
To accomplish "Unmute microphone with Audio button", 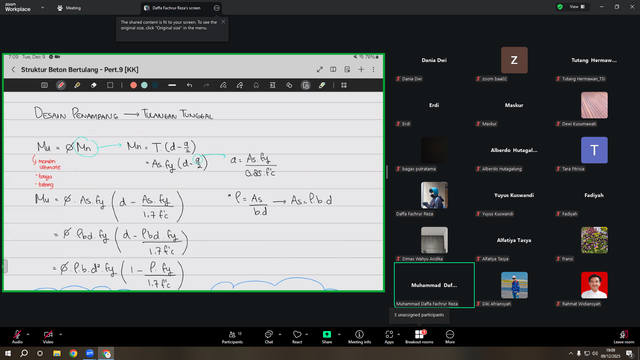I will click(17, 337).
